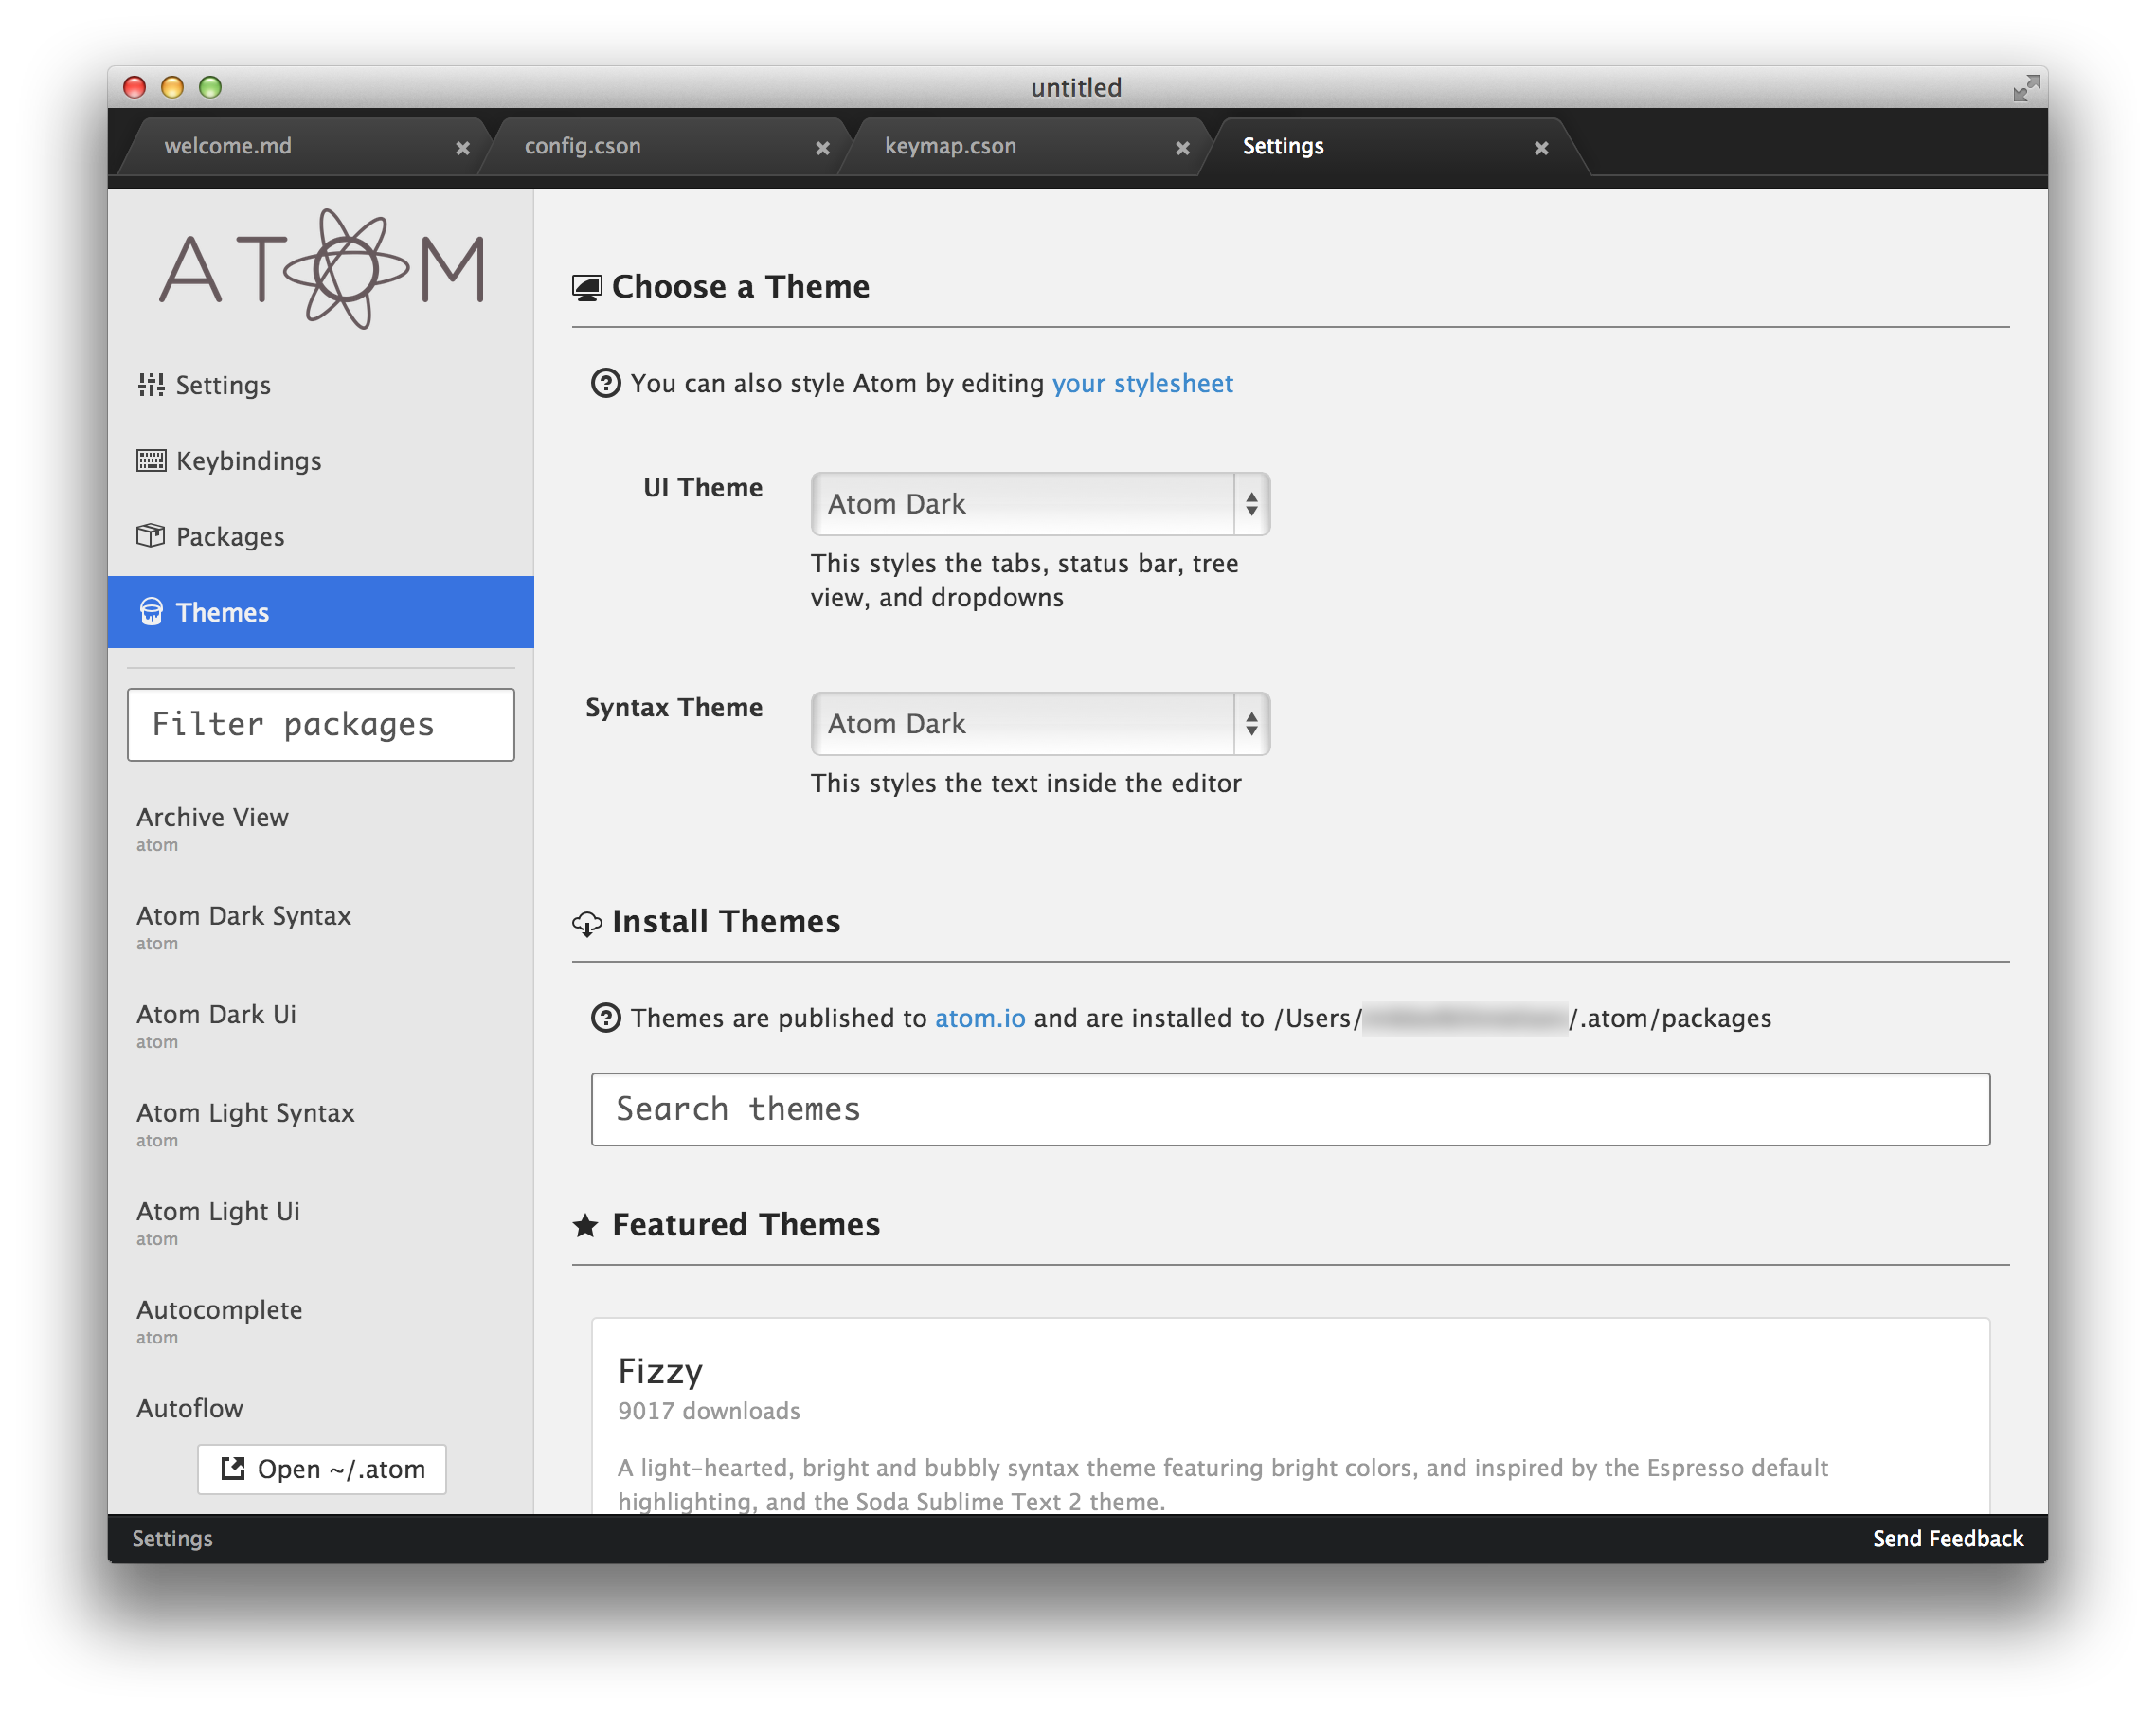Select Atom Dark Ui package

321,1026
